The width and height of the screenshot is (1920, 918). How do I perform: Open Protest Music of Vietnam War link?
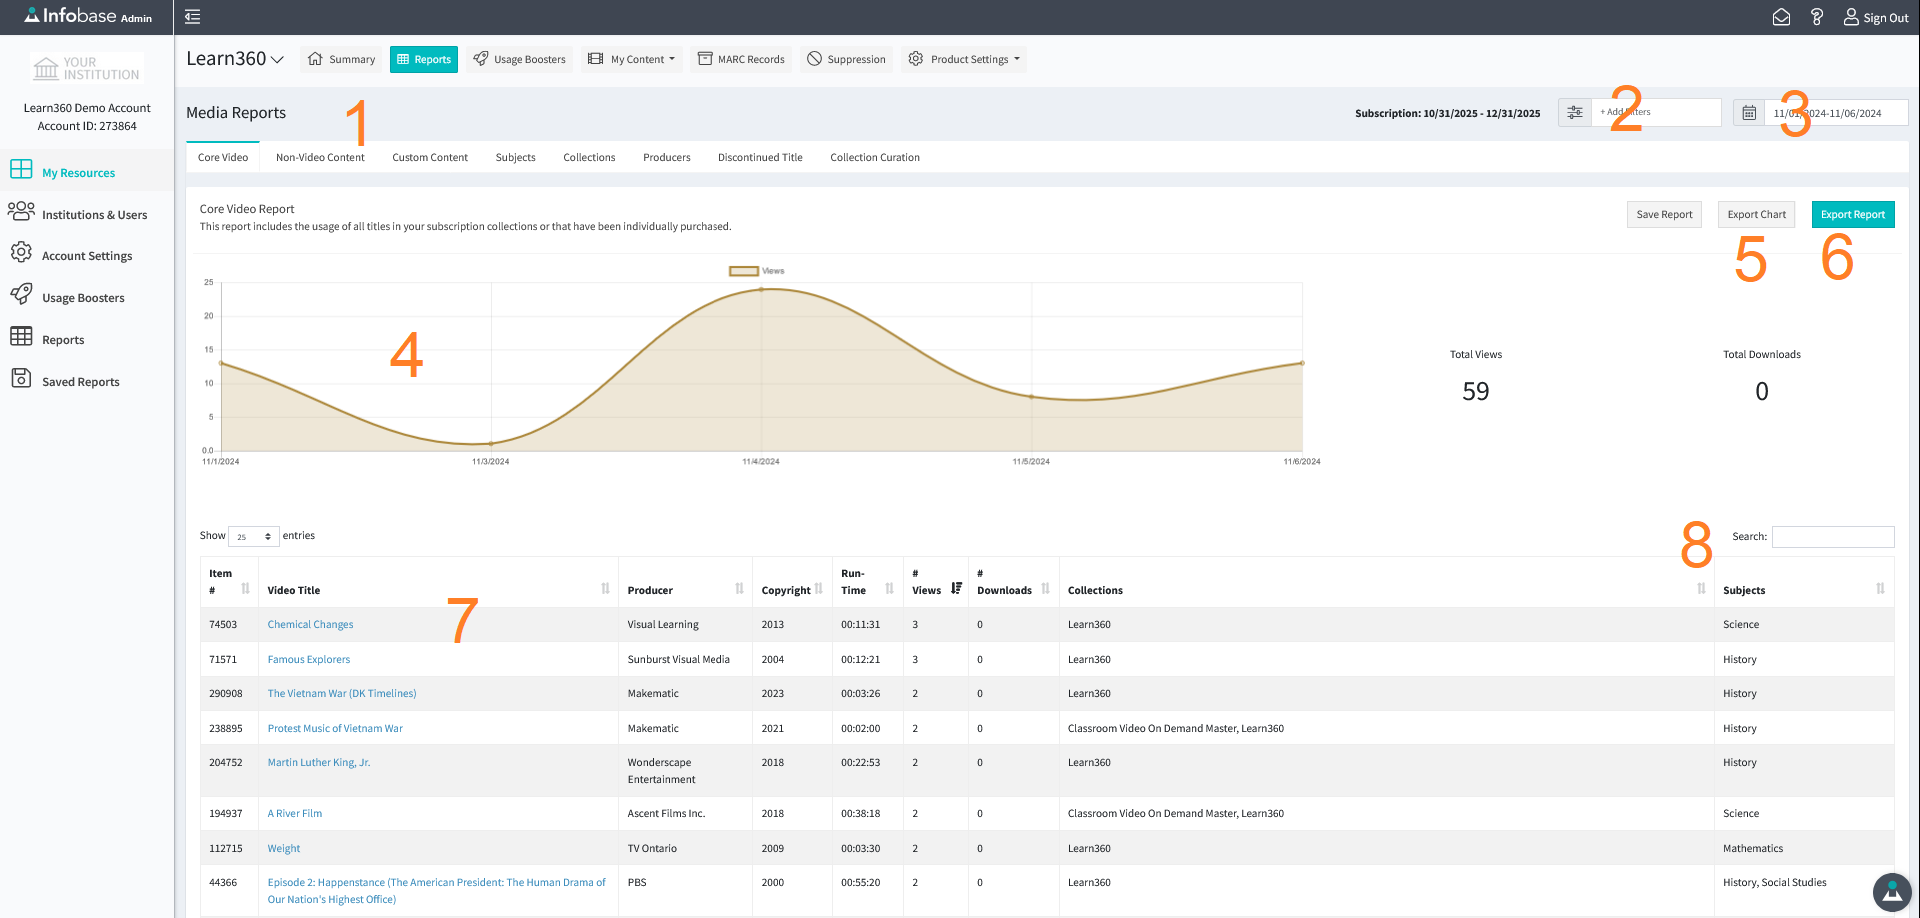tap(335, 728)
